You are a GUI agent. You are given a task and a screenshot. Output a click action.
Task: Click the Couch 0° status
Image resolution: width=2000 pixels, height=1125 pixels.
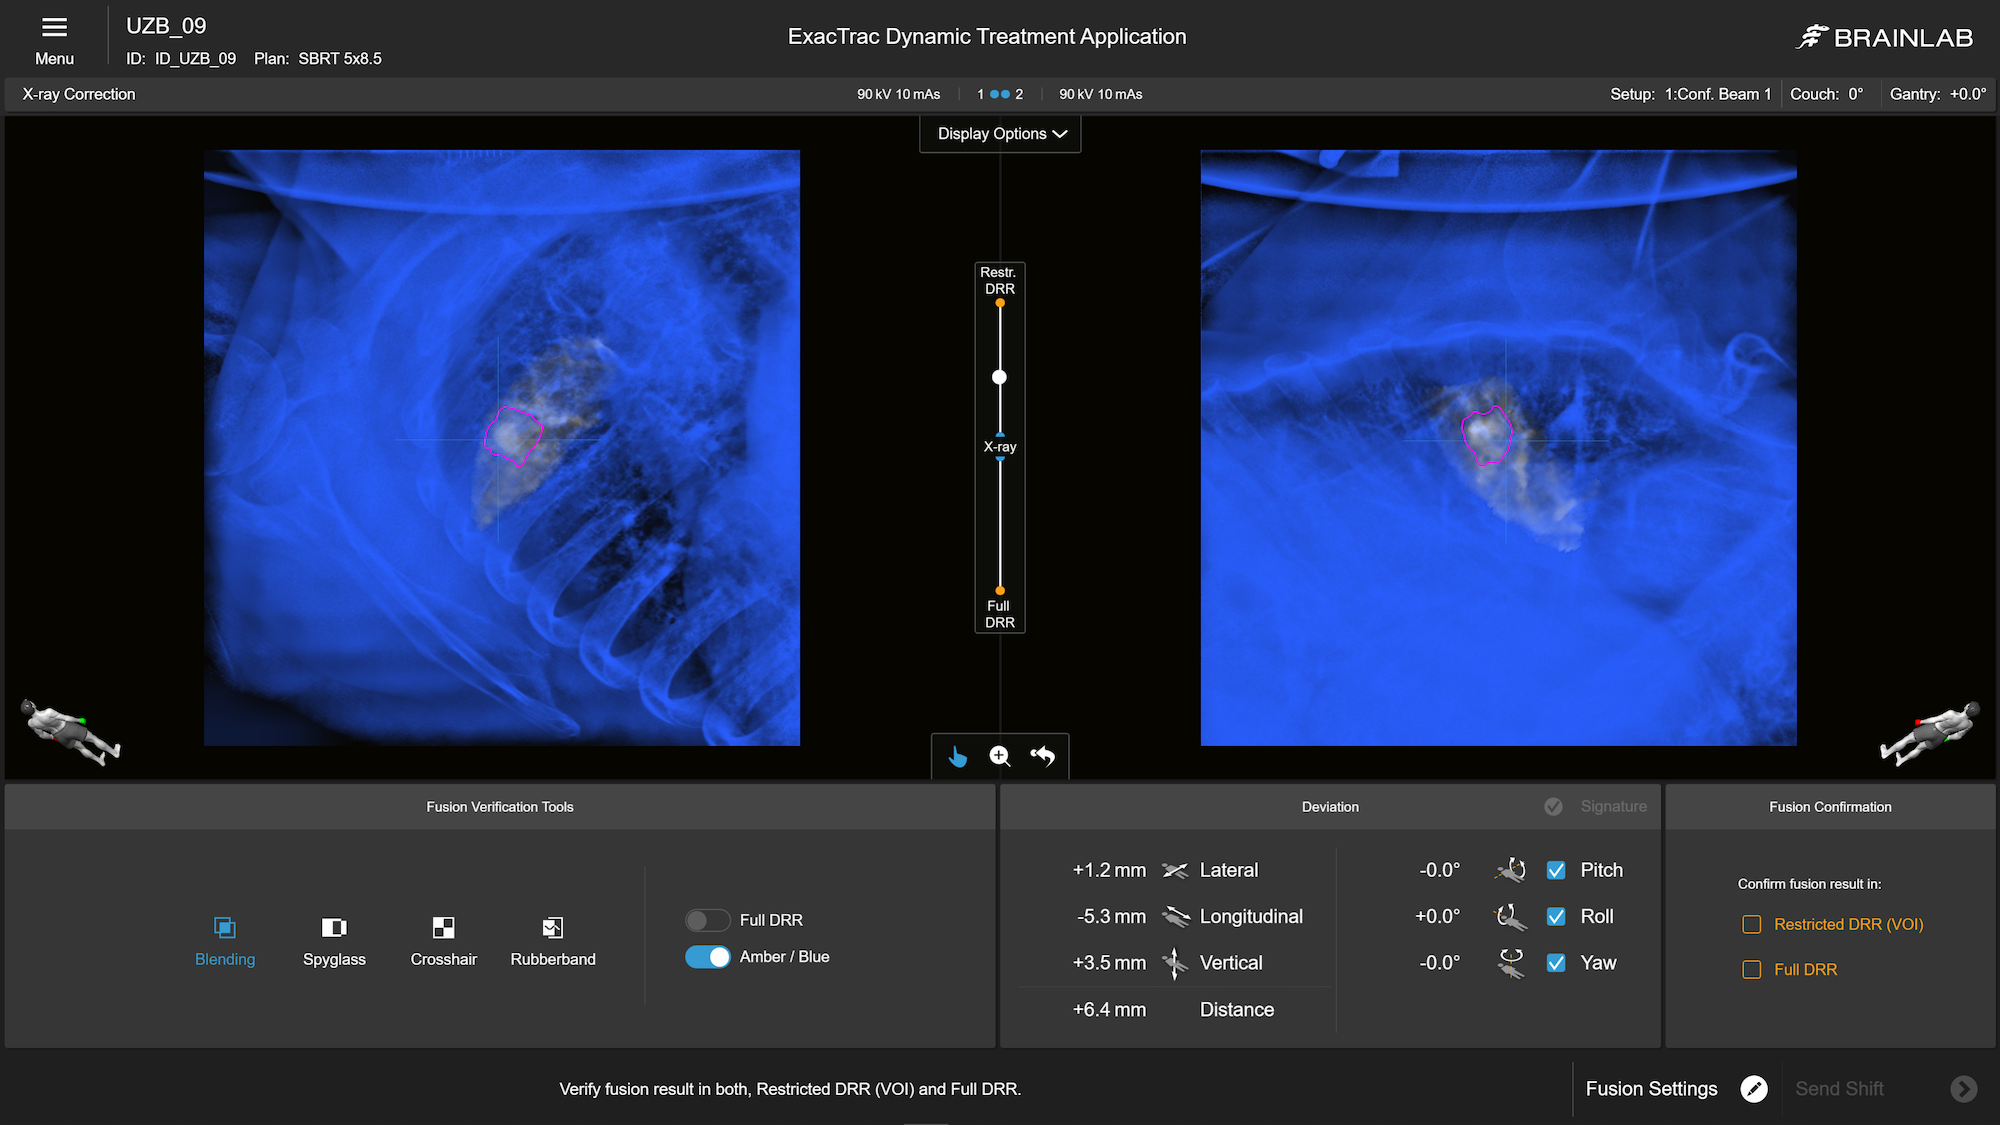click(x=1827, y=94)
